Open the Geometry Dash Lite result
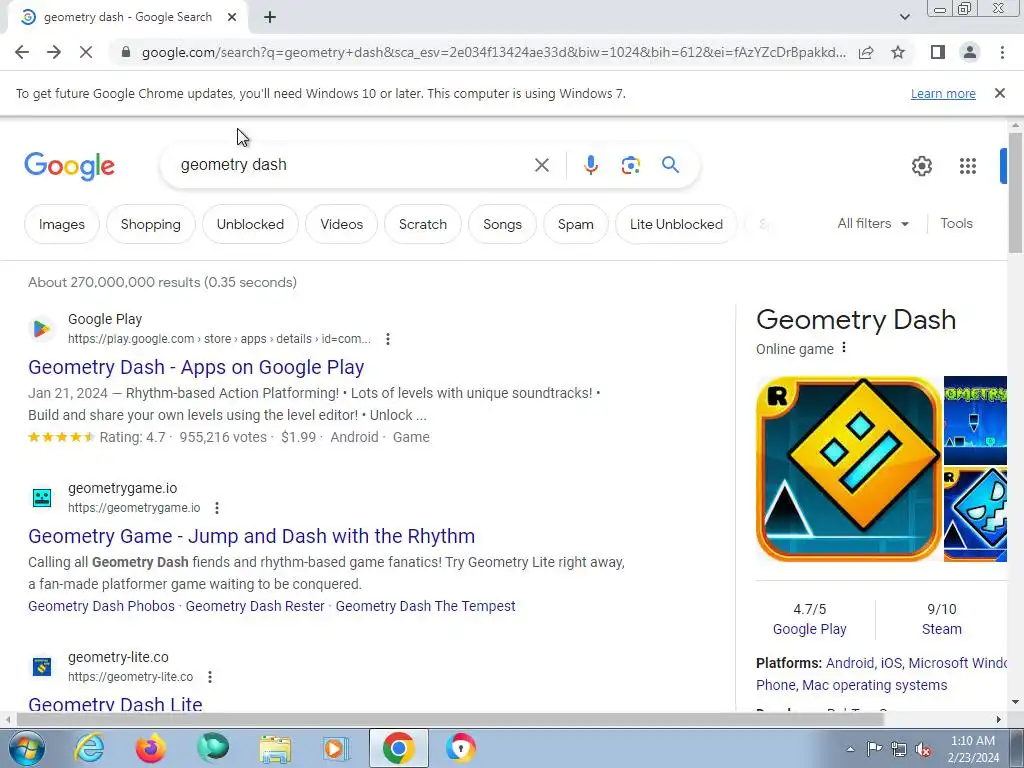 [115, 704]
